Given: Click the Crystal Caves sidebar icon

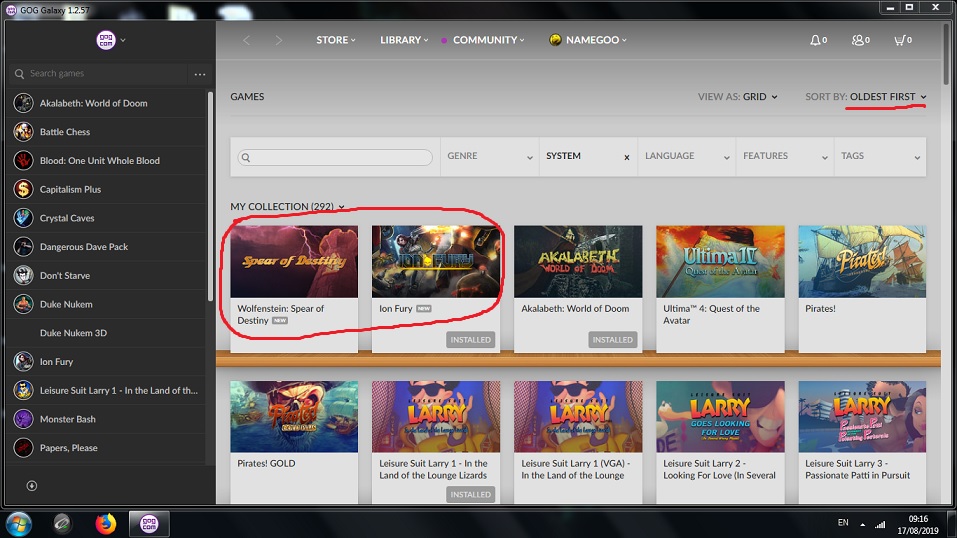Looking at the screenshot, I should (23, 218).
